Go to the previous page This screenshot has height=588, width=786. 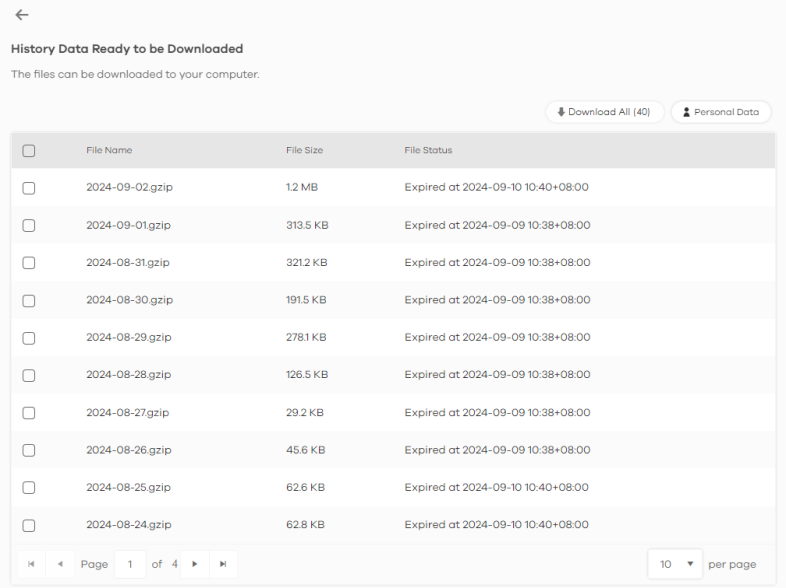click(x=59, y=564)
